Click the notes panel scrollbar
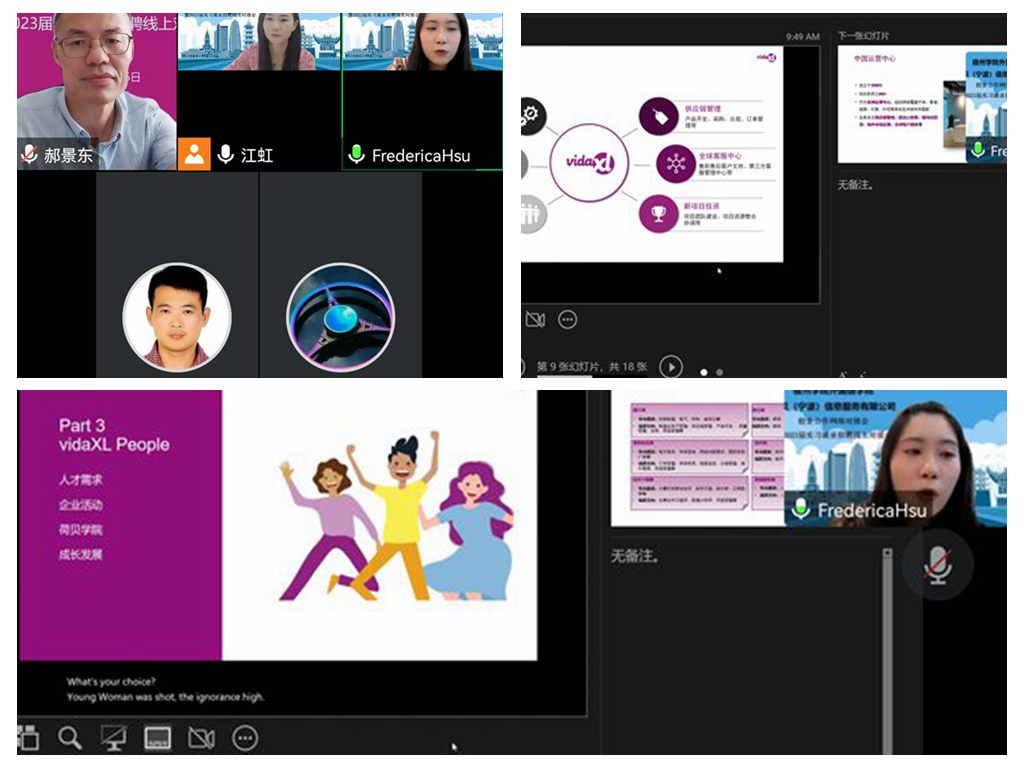The image size is (1024, 768). (886, 650)
